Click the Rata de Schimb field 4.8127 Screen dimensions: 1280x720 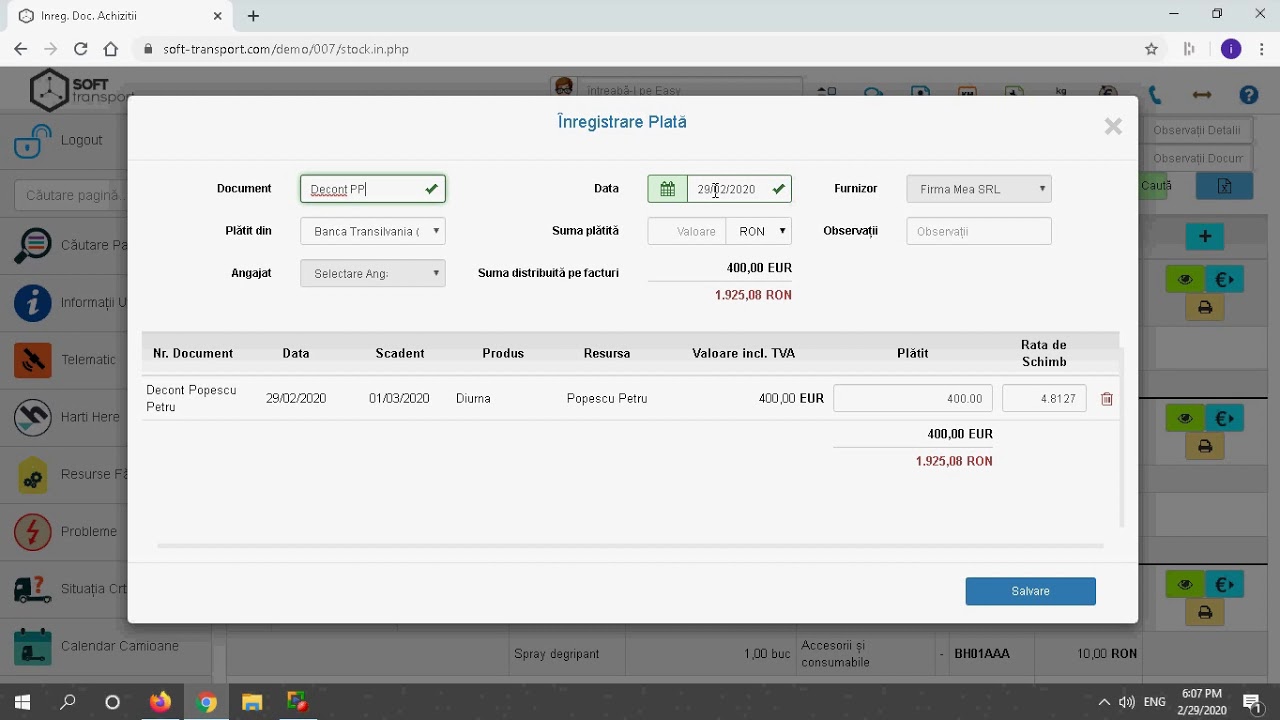pos(1044,398)
